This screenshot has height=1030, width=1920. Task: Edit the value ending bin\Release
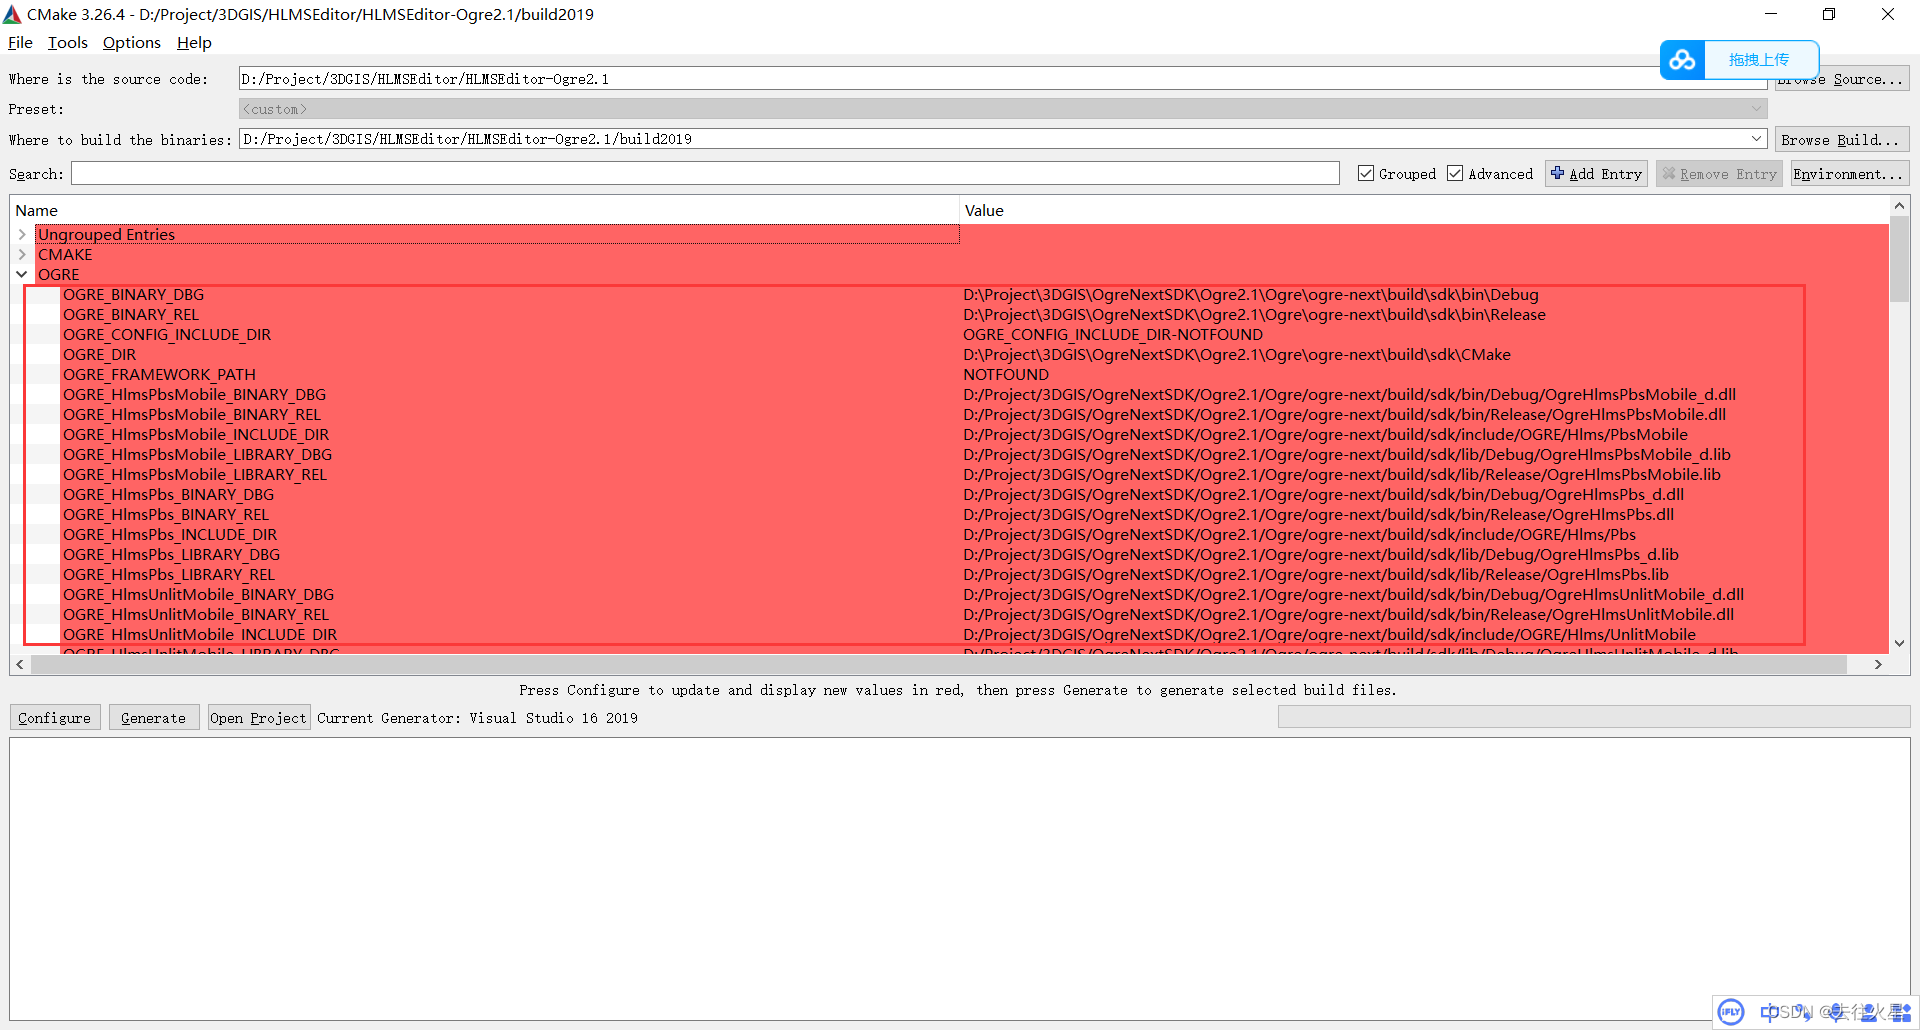point(1254,314)
